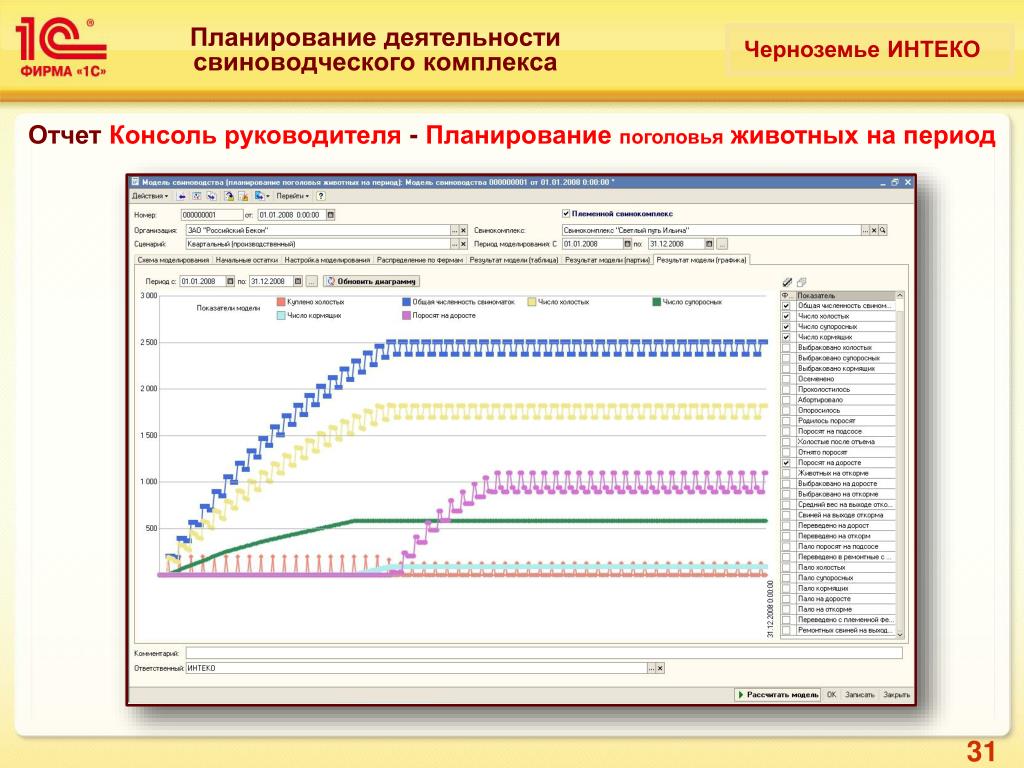Open Сценарий selection ellipsis button

(455, 244)
